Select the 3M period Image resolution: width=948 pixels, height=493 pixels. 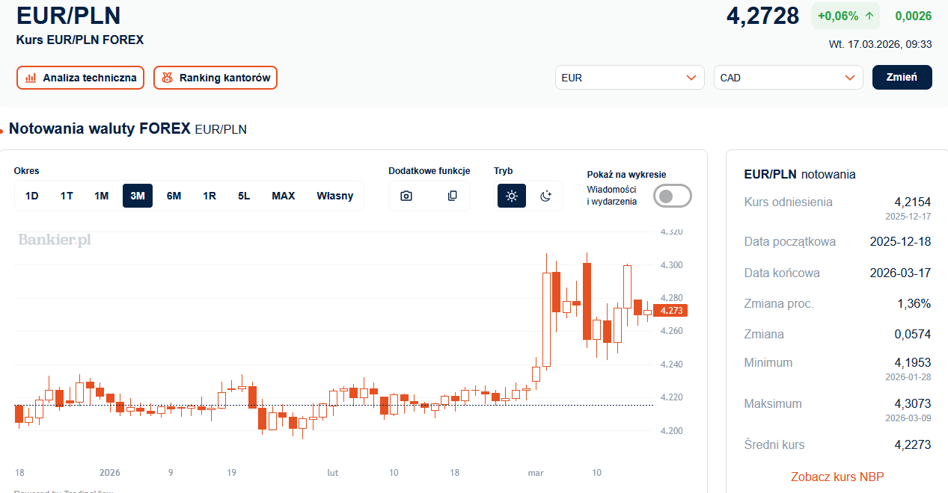(x=137, y=196)
